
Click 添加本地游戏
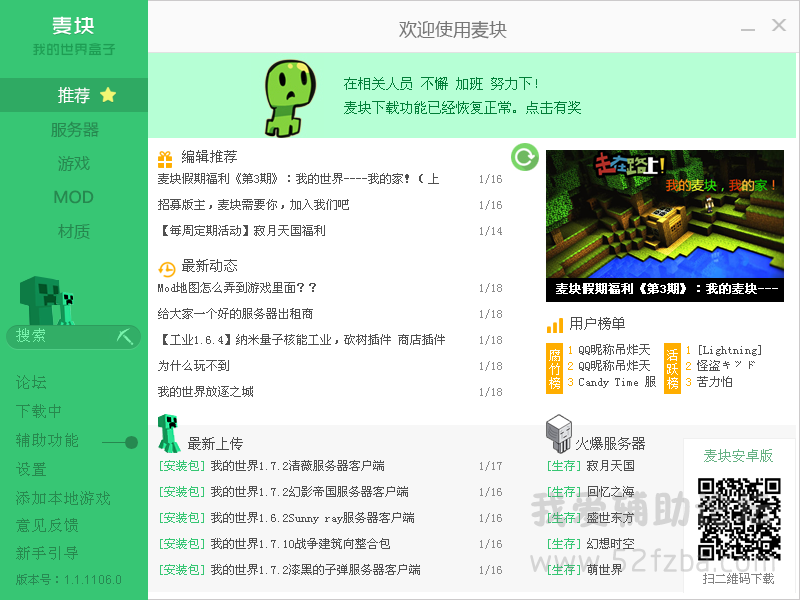(x=63, y=498)
